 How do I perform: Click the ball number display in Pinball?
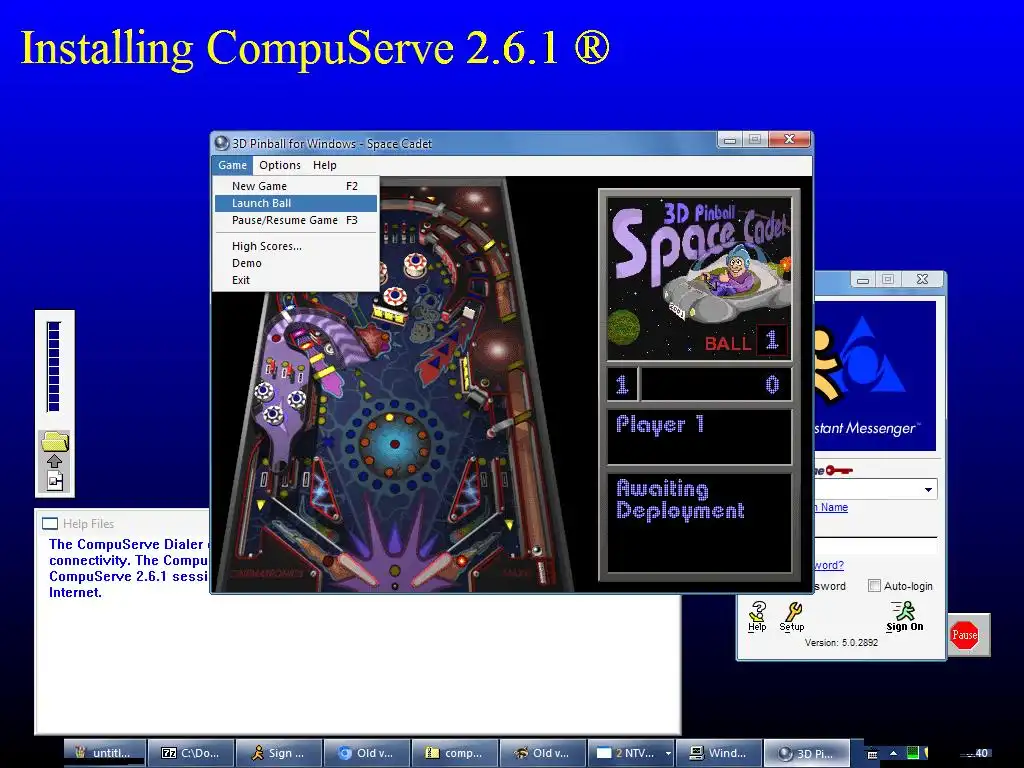[772, 340]
